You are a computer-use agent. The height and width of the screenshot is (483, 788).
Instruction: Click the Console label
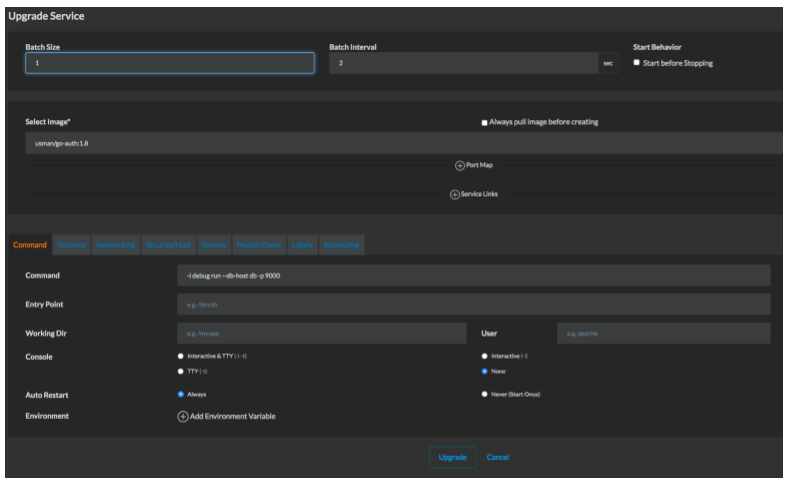pos(39,356)
